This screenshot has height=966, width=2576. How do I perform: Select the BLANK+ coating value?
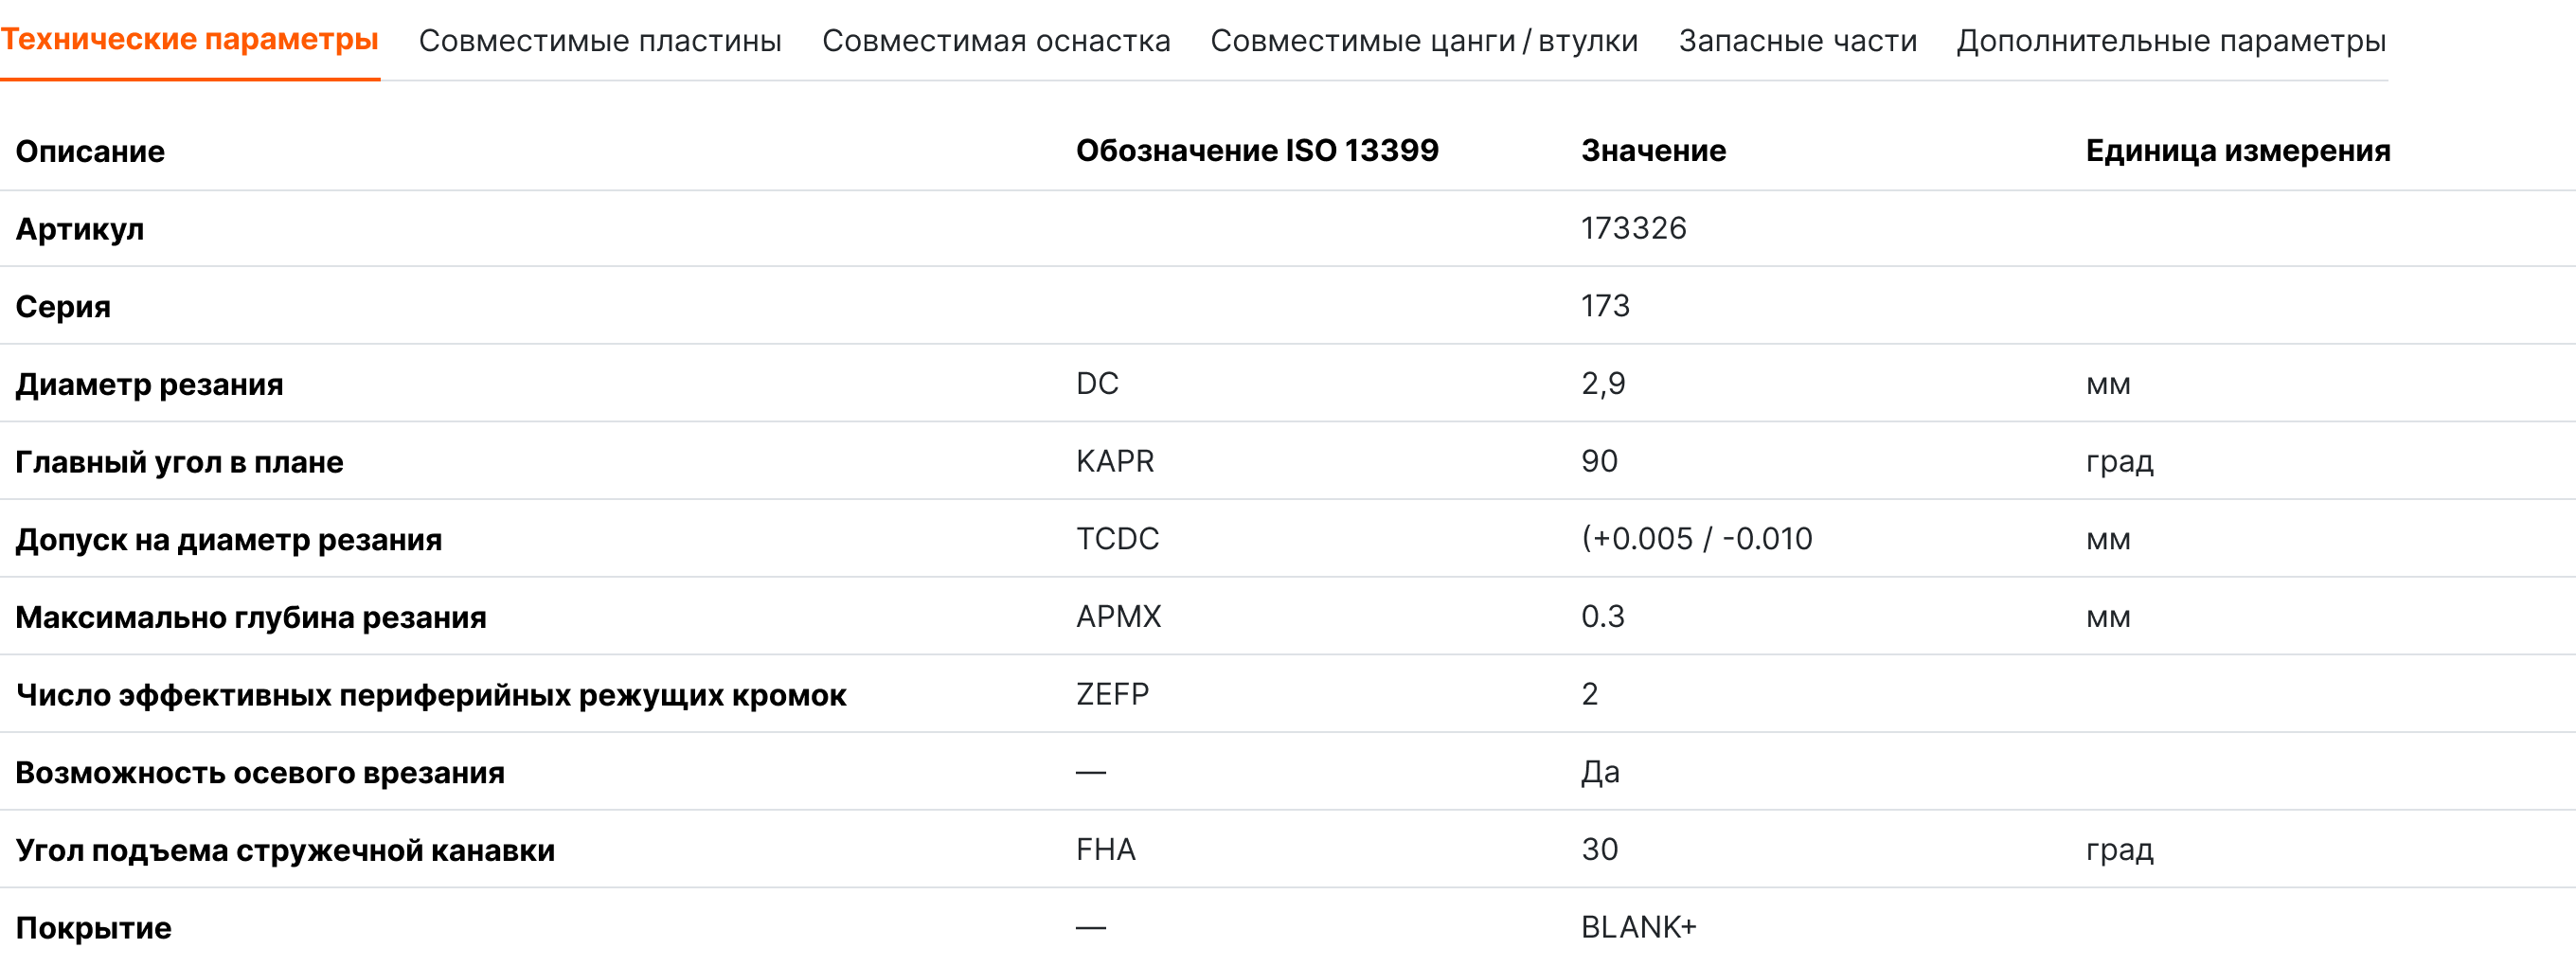coord(1638,927)
